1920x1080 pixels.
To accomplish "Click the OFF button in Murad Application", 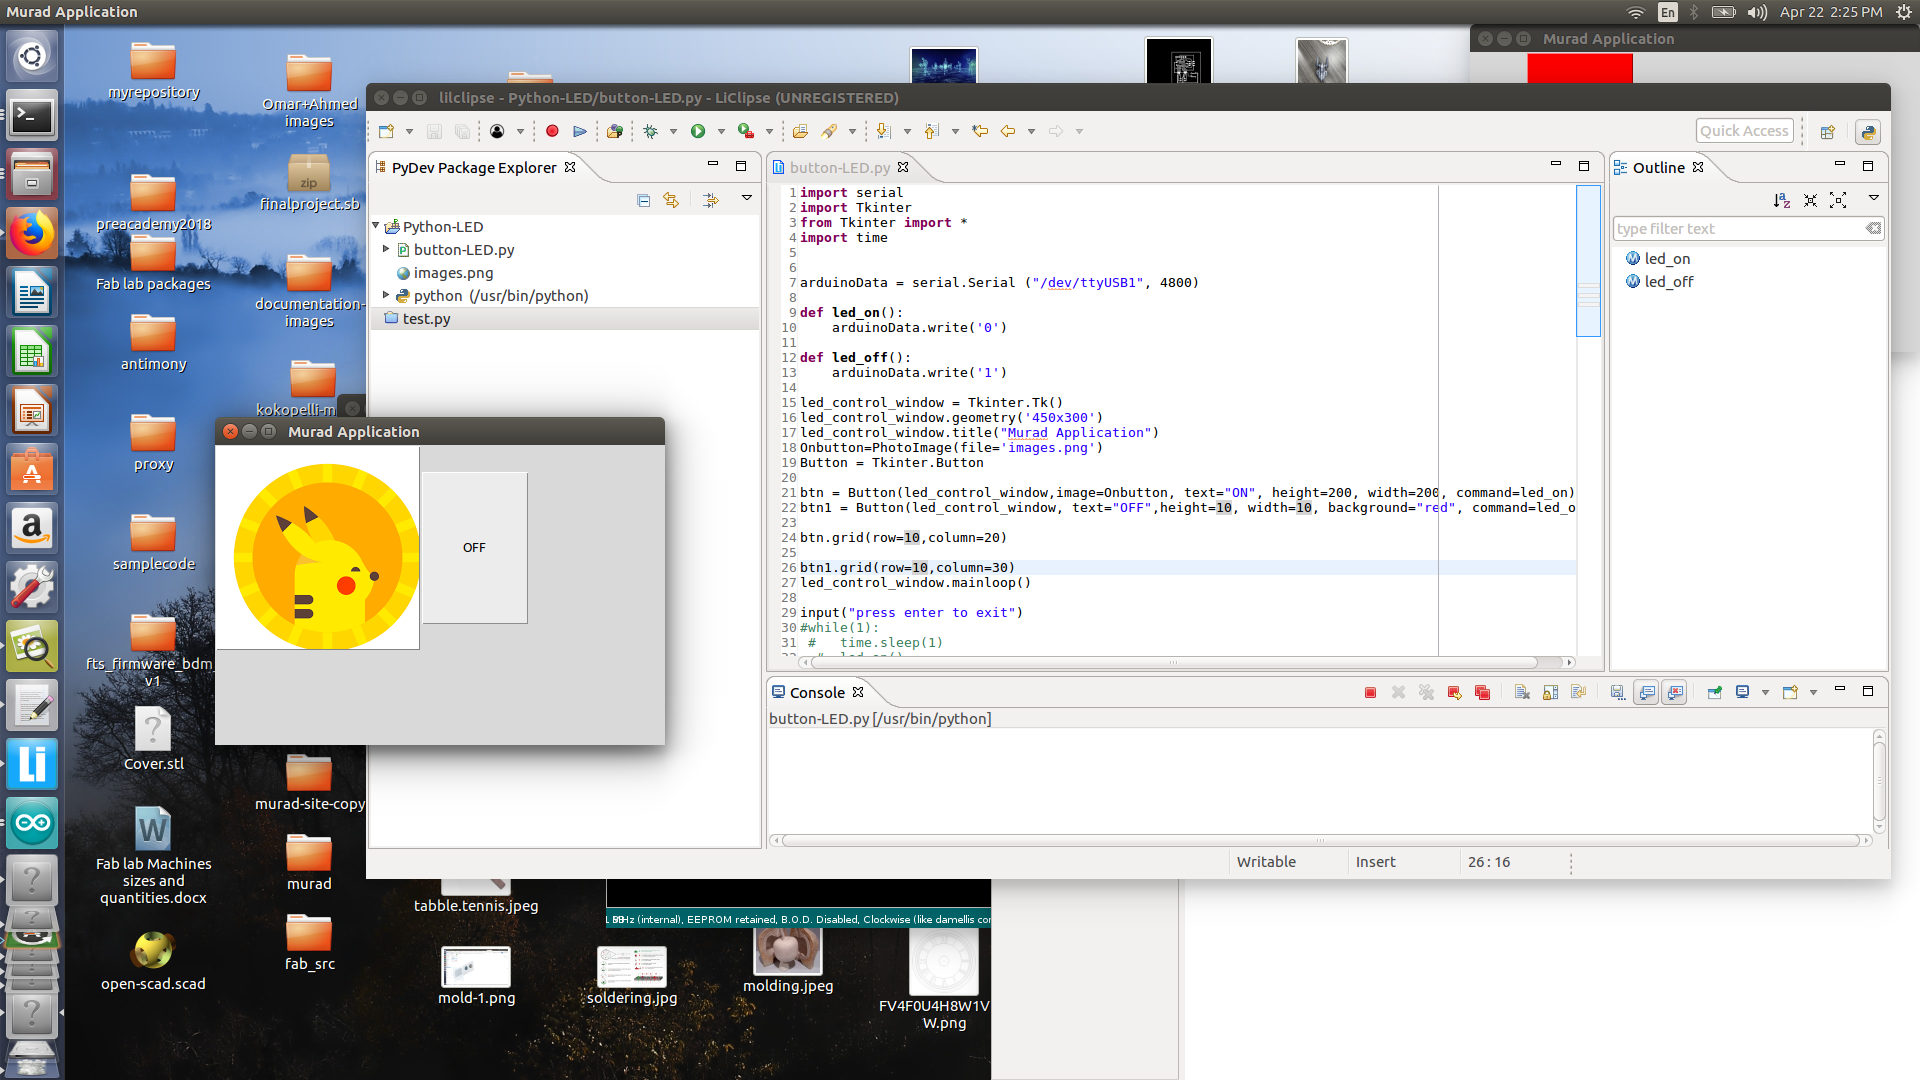I will click(474, 547).
